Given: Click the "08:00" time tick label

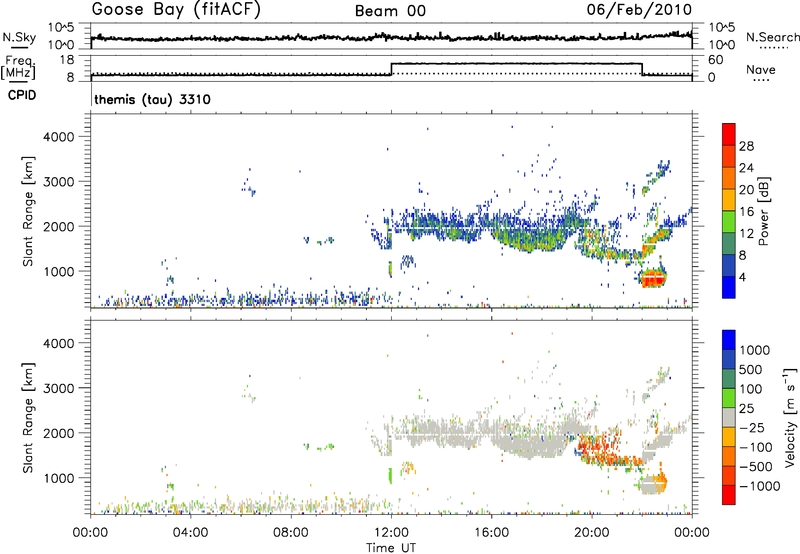Looking at the screenshot, I should pos(290,533).
